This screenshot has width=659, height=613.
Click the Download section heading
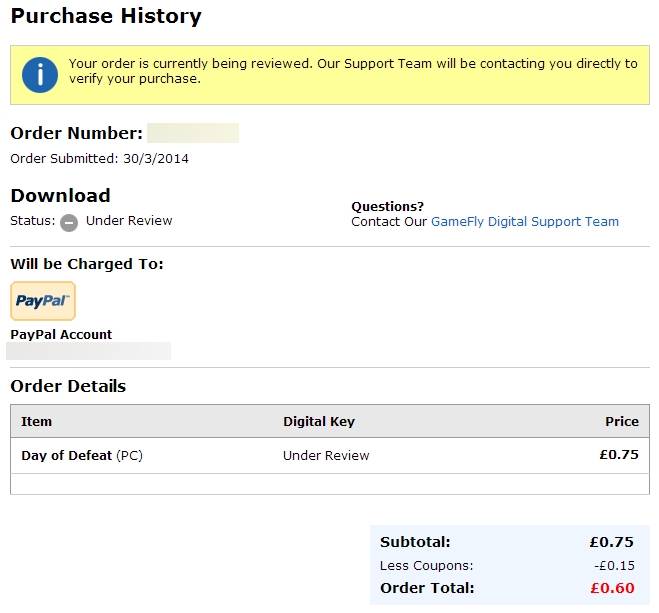(60, 196)
